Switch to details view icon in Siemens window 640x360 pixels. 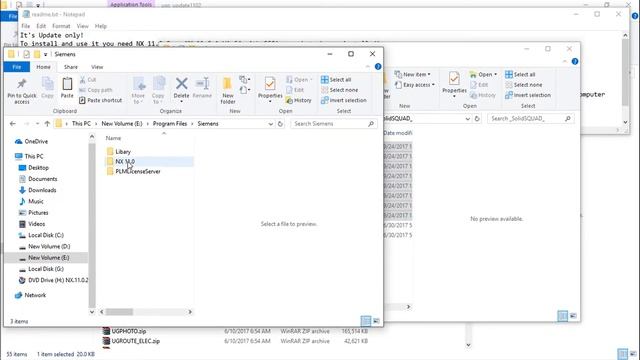tap(366, 321)
